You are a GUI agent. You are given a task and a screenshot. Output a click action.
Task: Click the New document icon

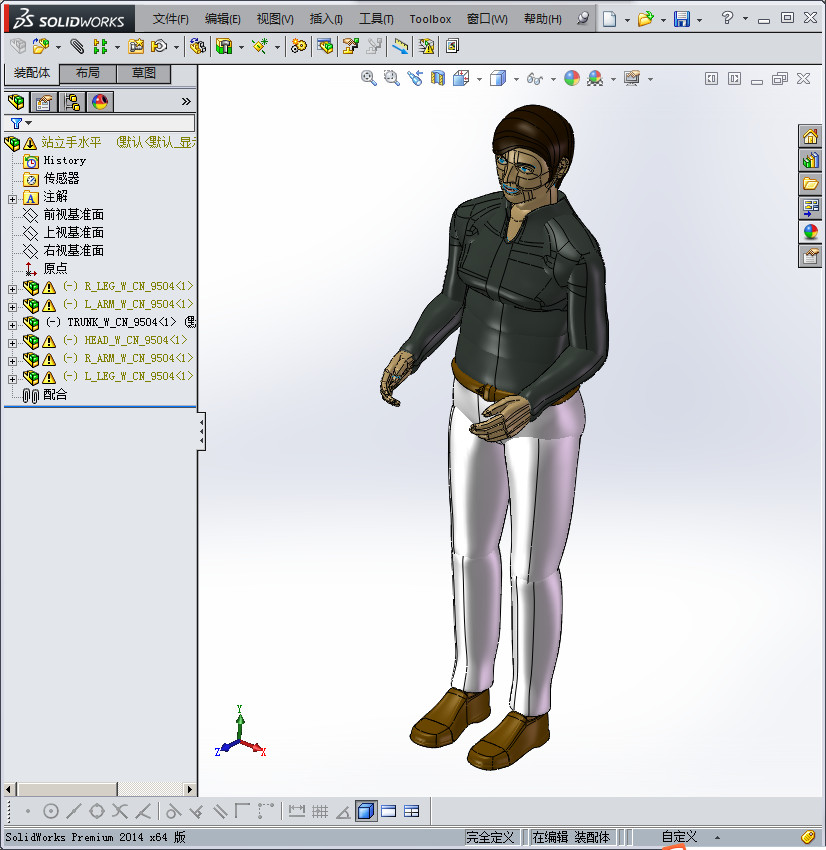pos(610,19)
